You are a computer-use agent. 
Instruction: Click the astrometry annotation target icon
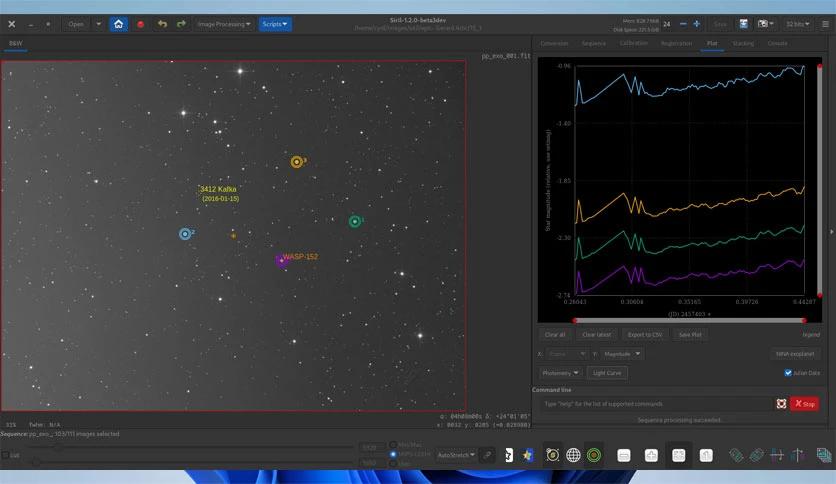click(553, 455)
